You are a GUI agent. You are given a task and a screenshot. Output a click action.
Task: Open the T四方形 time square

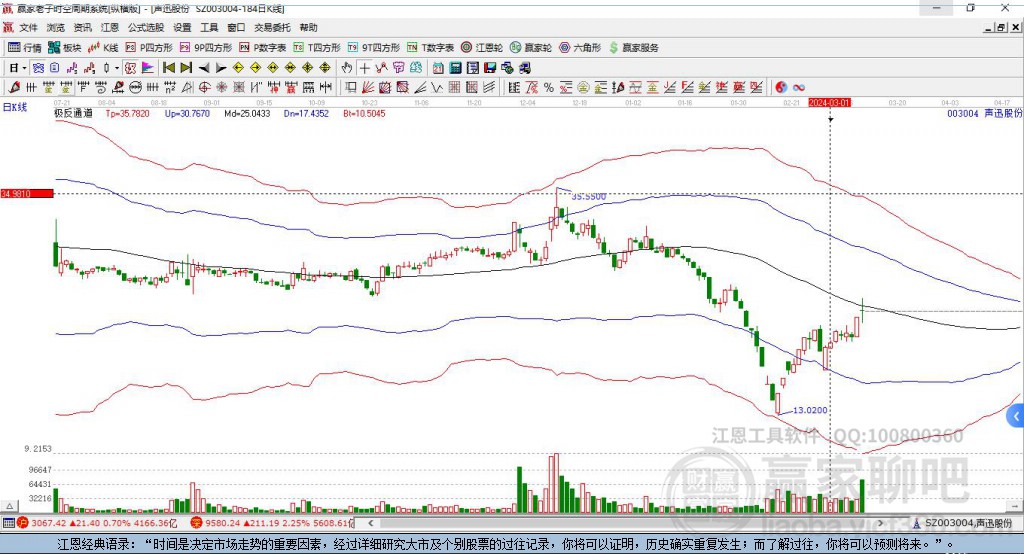(x=317, y=48)
